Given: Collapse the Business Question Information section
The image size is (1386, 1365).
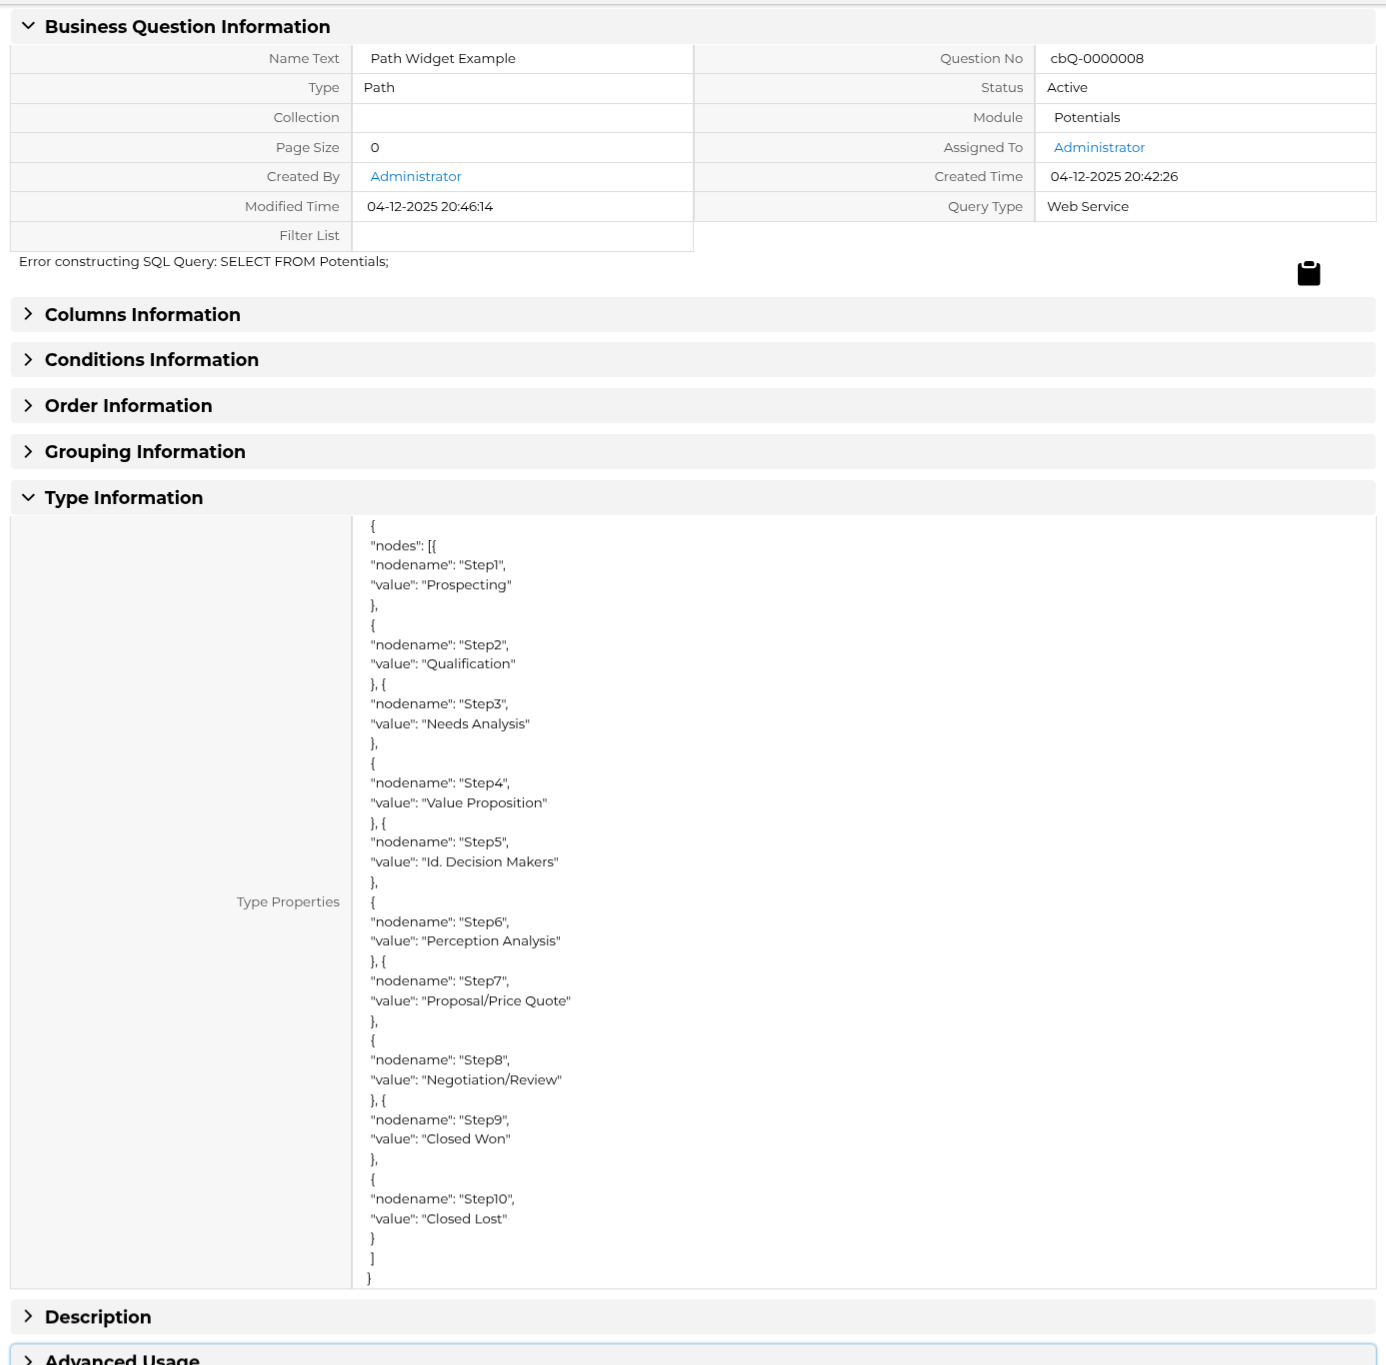Looking at the screenshot, I should click(693, 27).
